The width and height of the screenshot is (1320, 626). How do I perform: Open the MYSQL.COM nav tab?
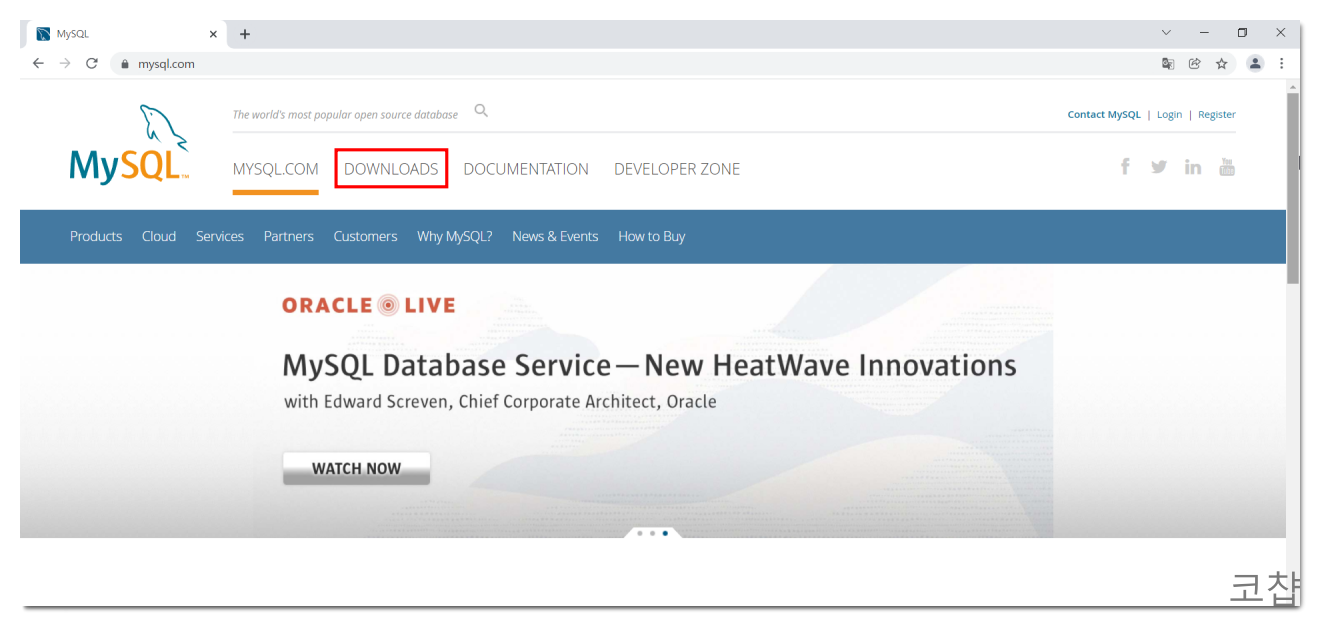[x=275, y=169]
